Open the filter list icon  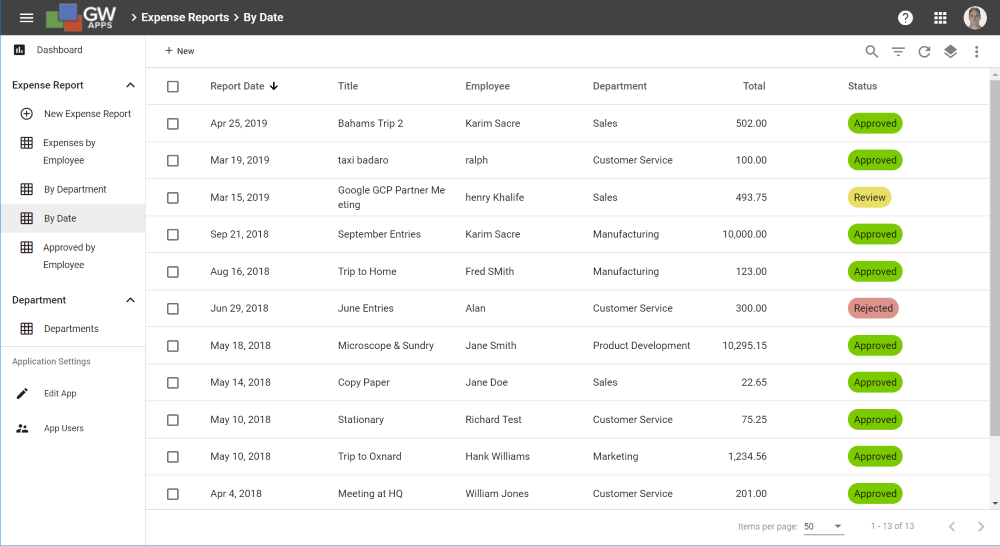pyautogui.click(x=898, y=52)
